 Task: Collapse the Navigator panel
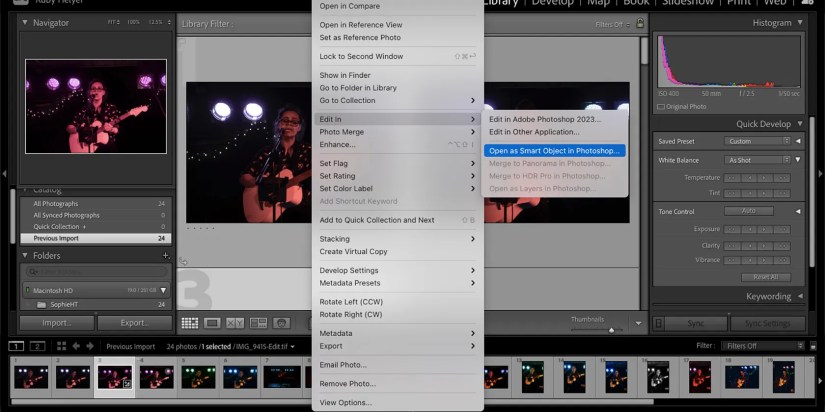(25, 23)
